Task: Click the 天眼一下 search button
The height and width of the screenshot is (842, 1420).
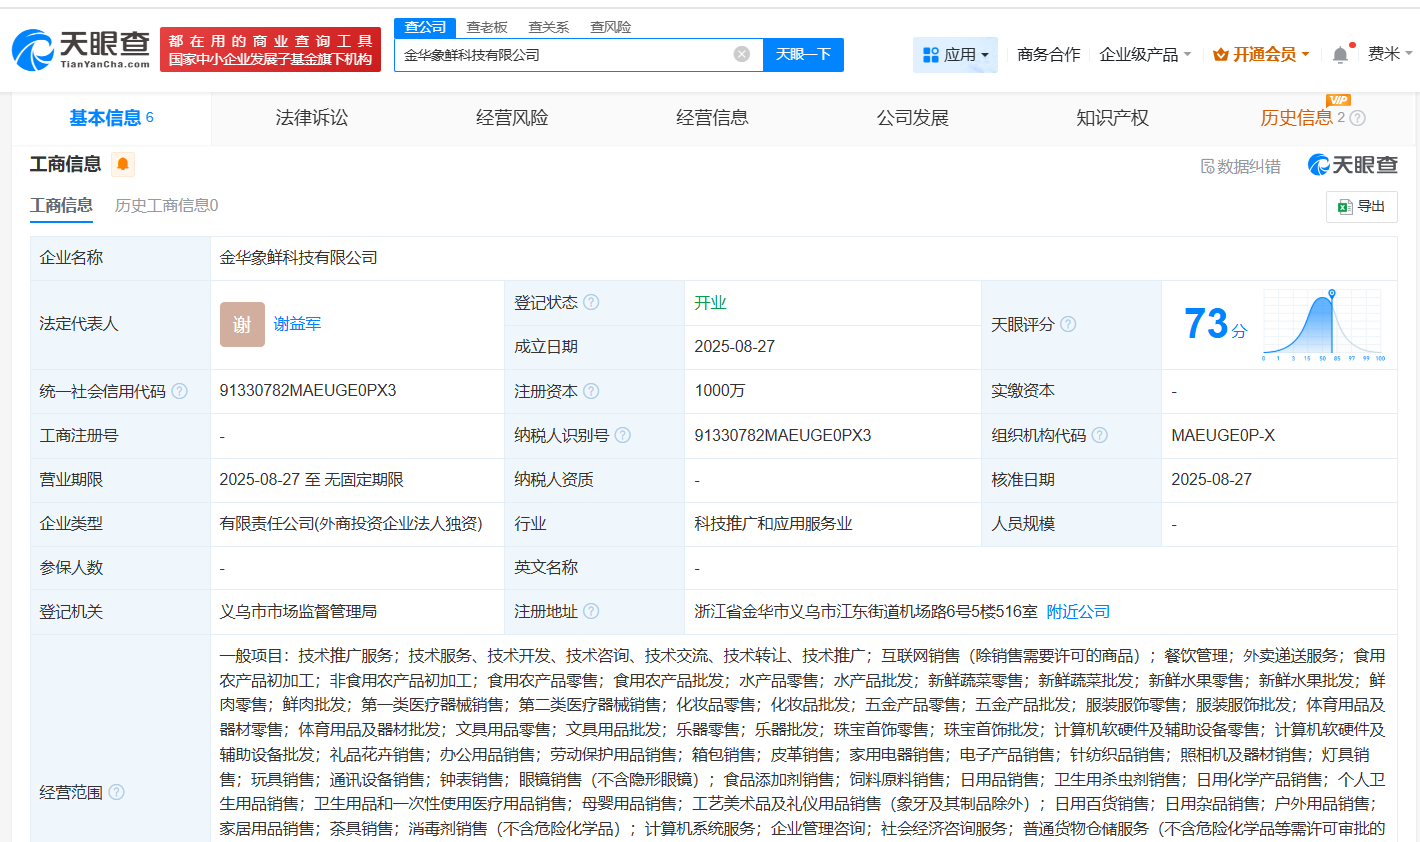Action: 804,55
